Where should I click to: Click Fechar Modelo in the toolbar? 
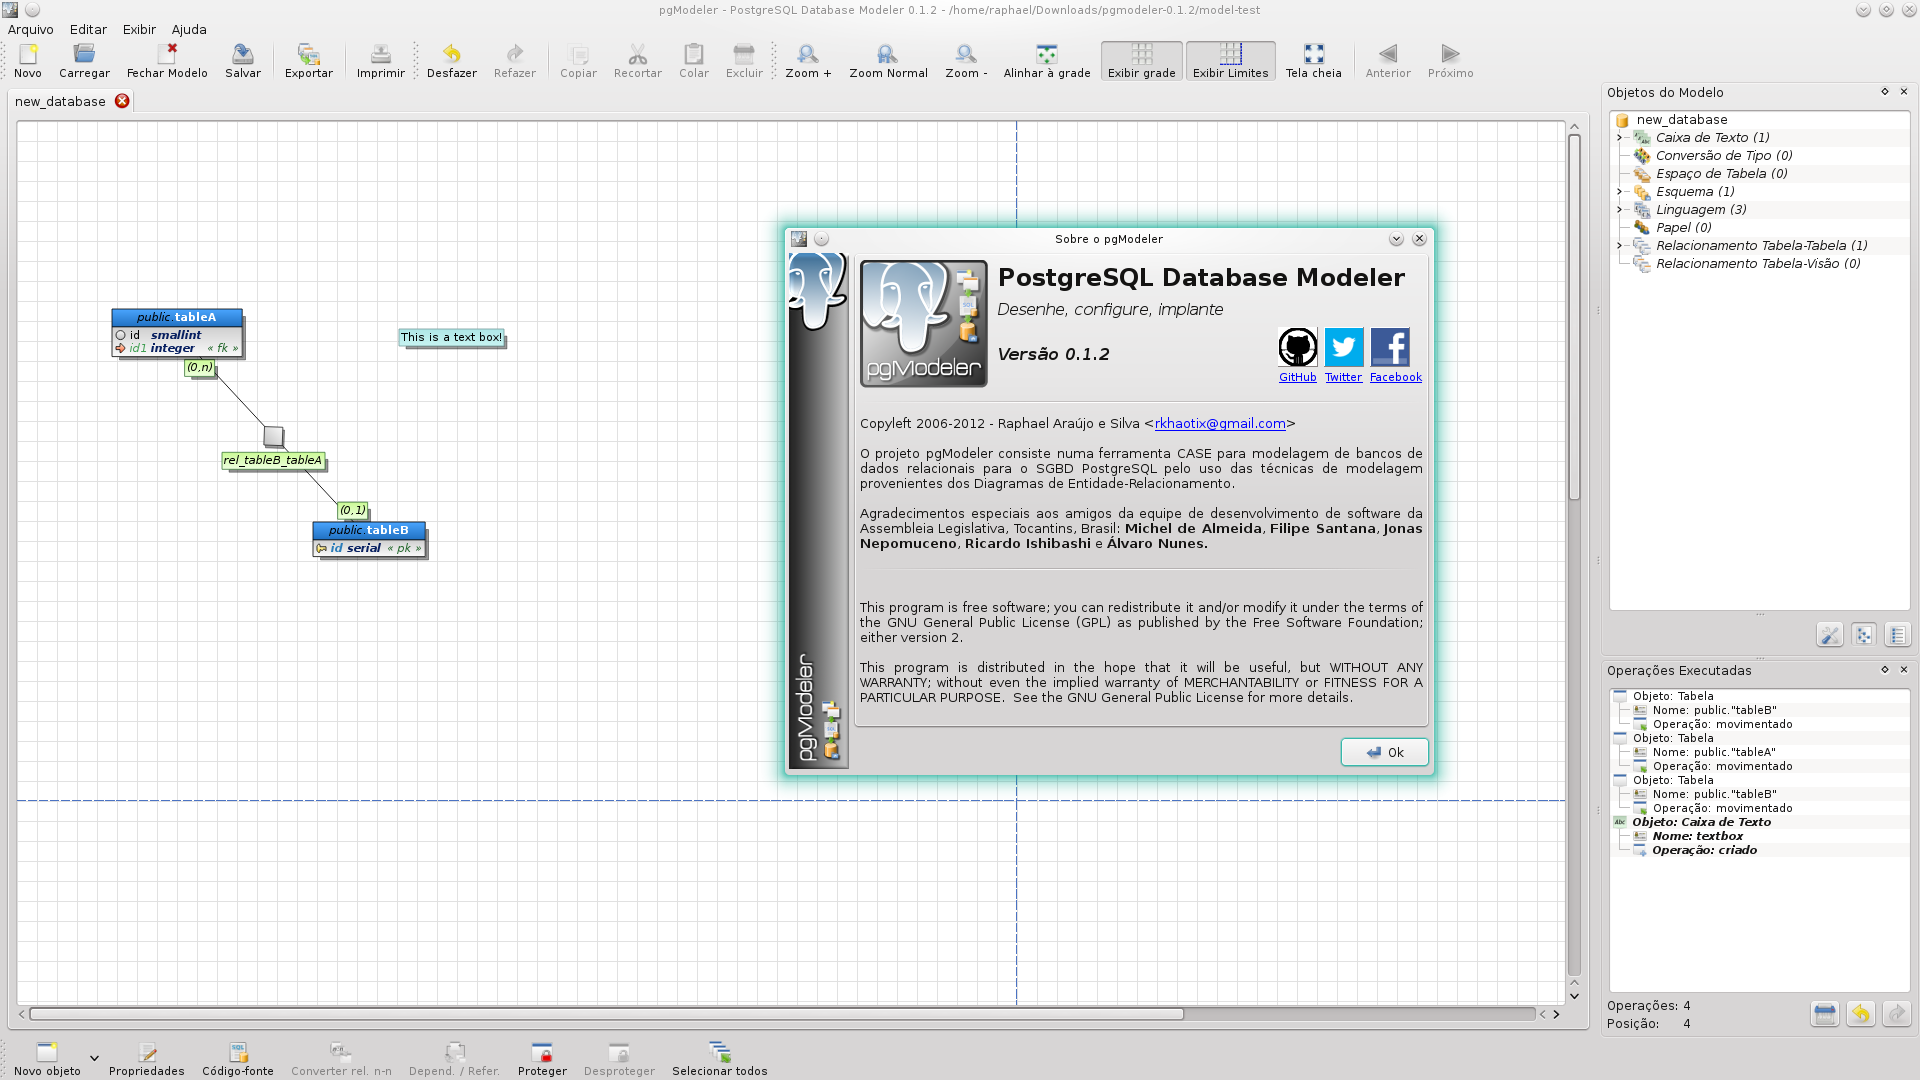pos(167,54)
